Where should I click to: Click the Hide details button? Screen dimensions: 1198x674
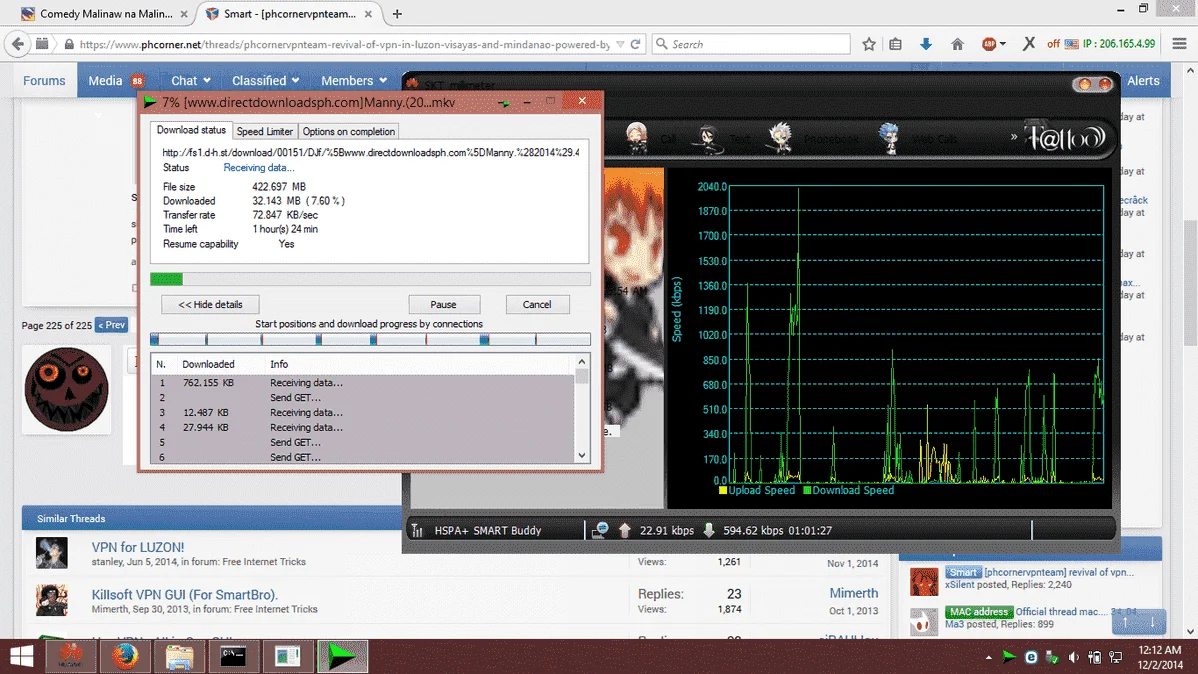point(210,304)
